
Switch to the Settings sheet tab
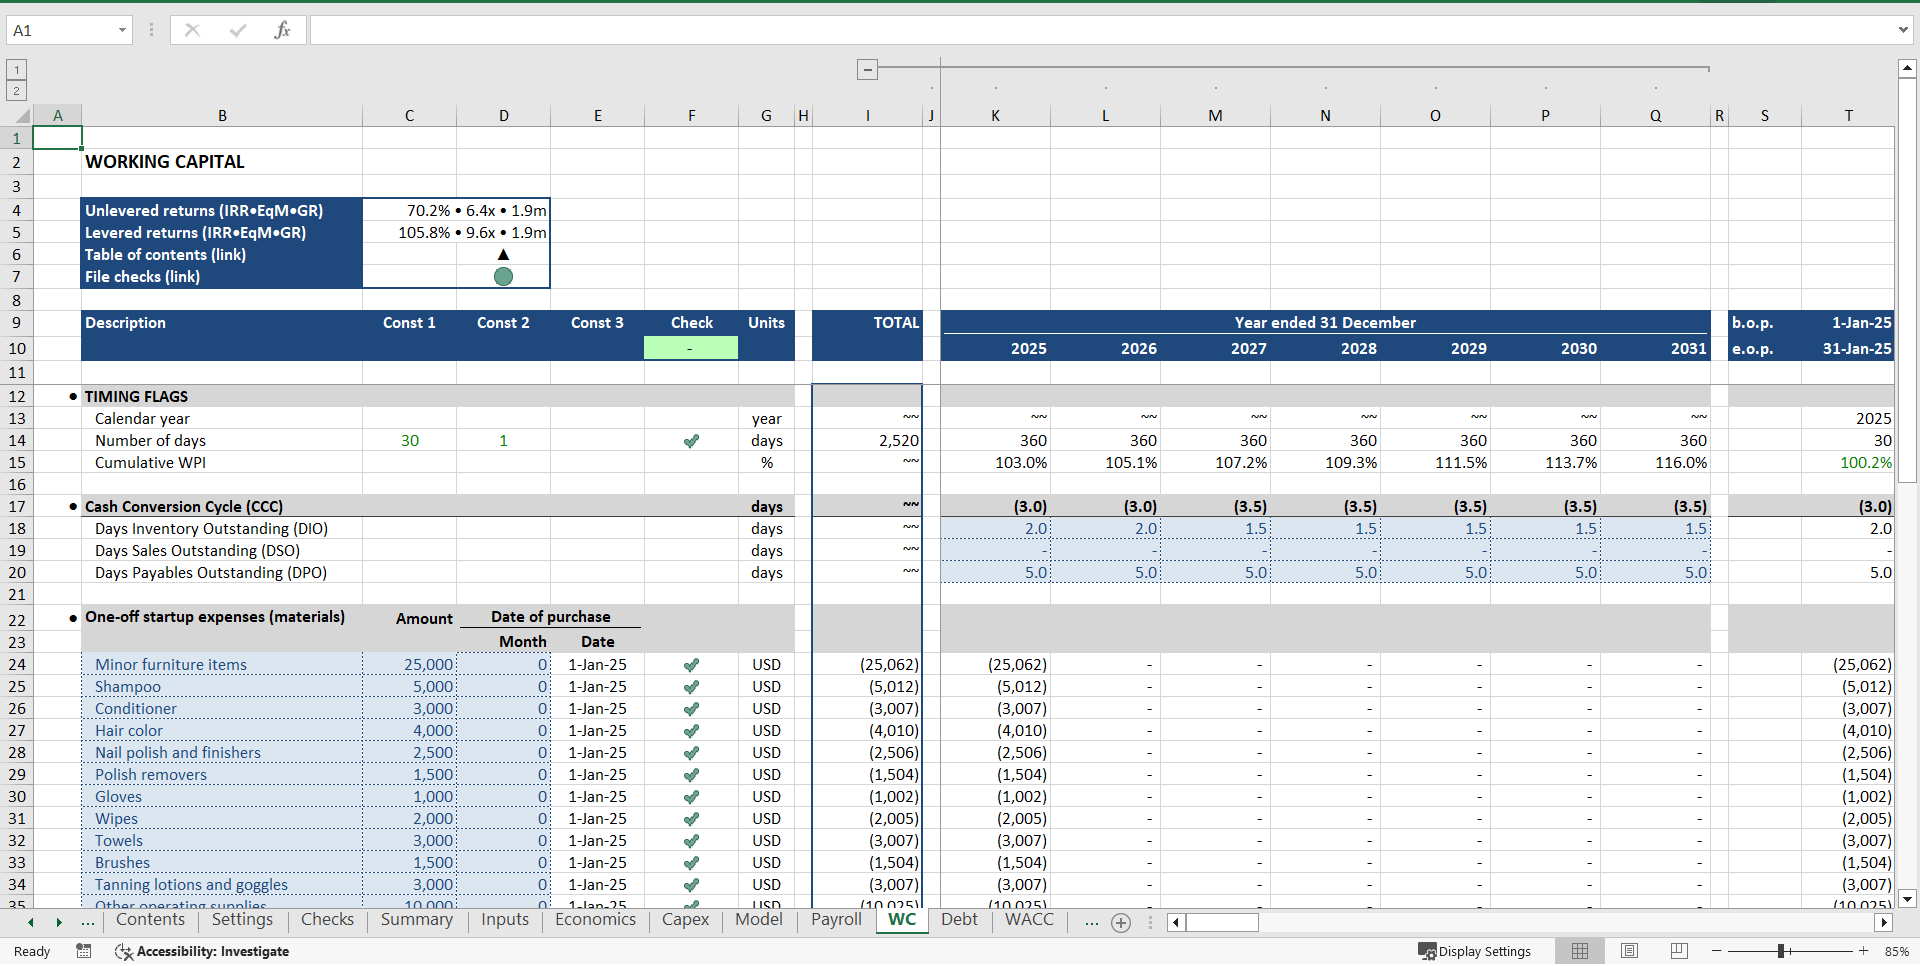coord(242,920)
